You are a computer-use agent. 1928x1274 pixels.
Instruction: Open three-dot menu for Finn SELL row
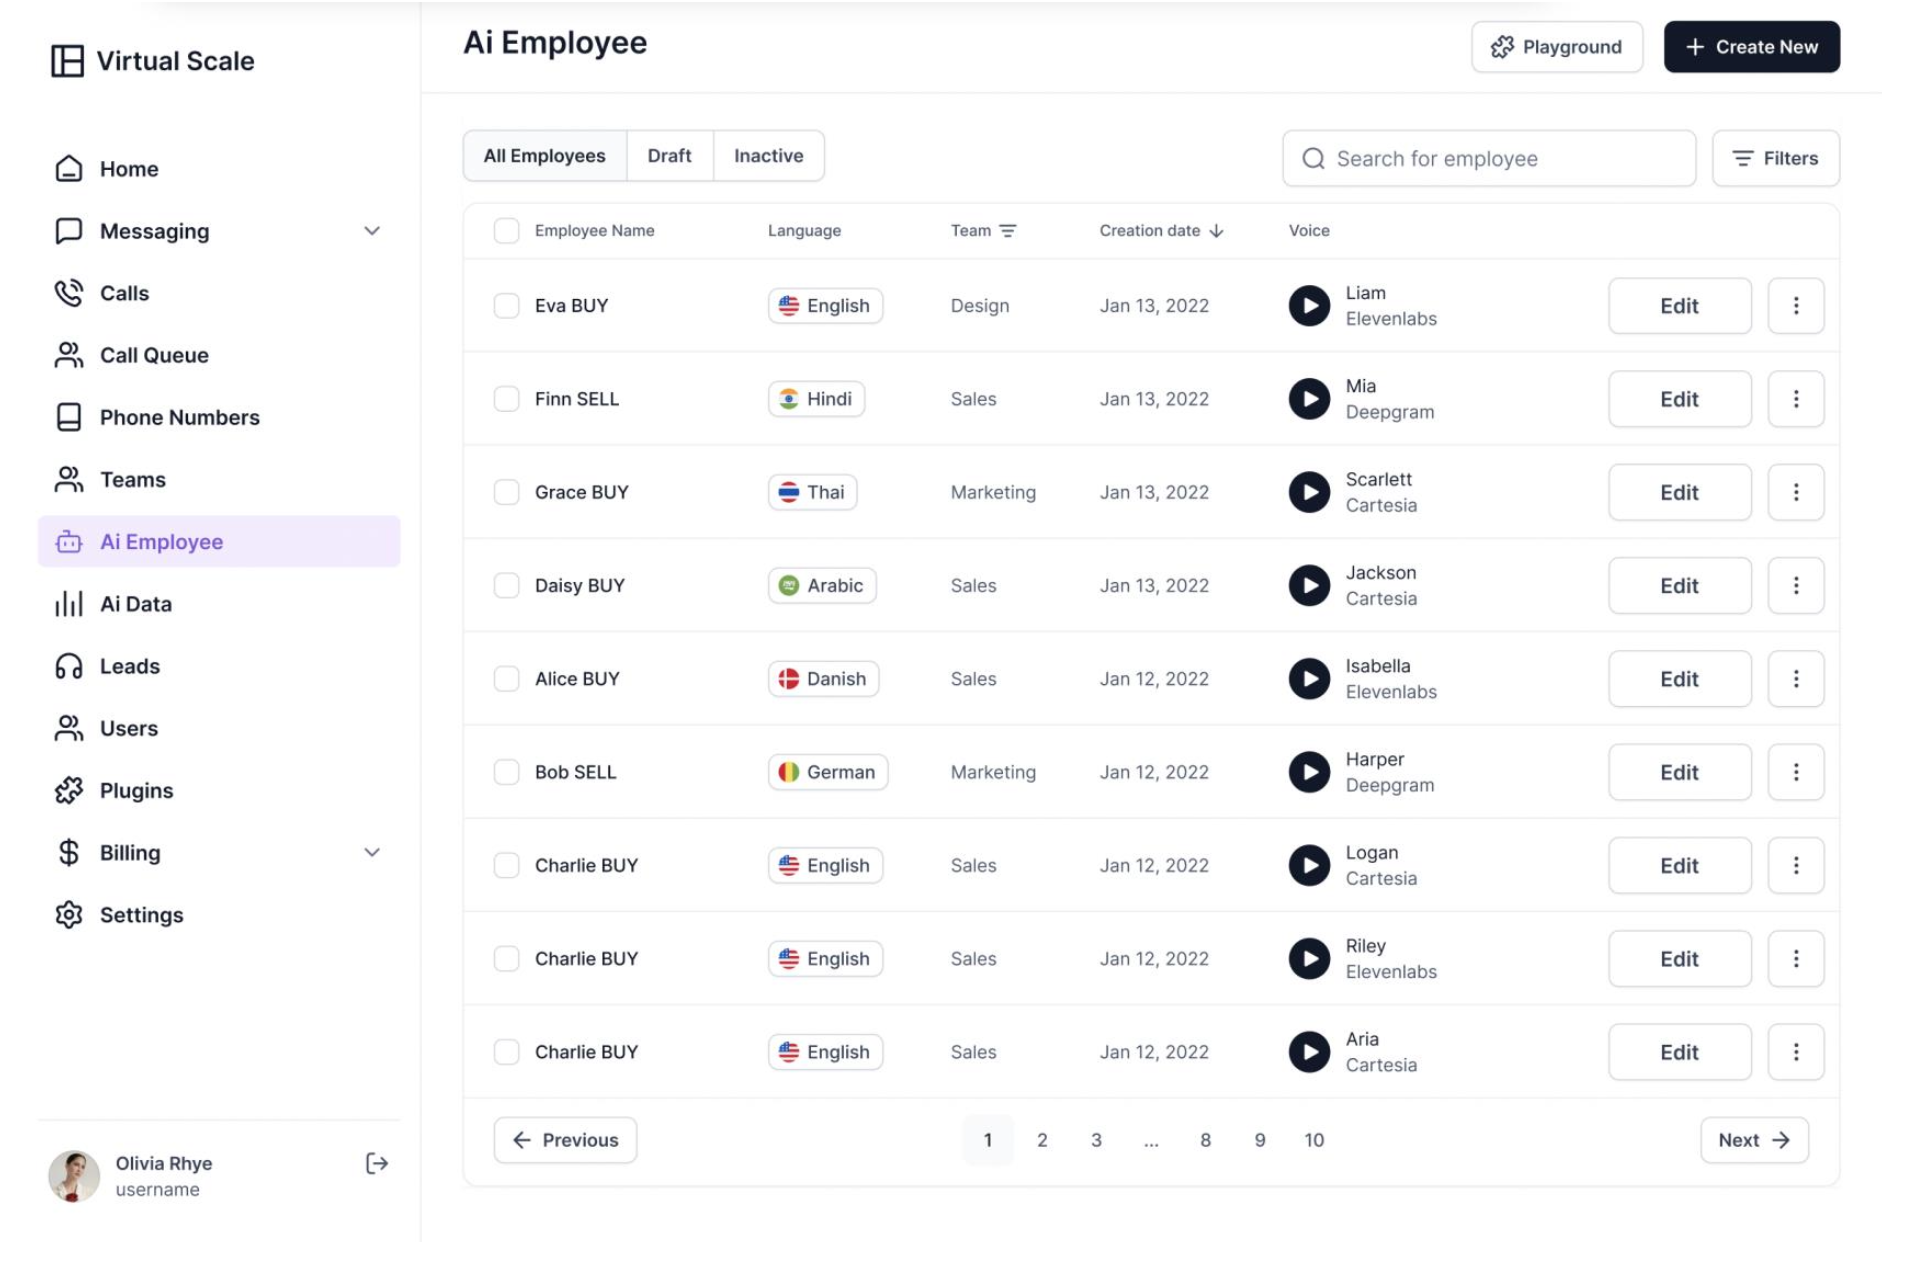(1795, 399)
